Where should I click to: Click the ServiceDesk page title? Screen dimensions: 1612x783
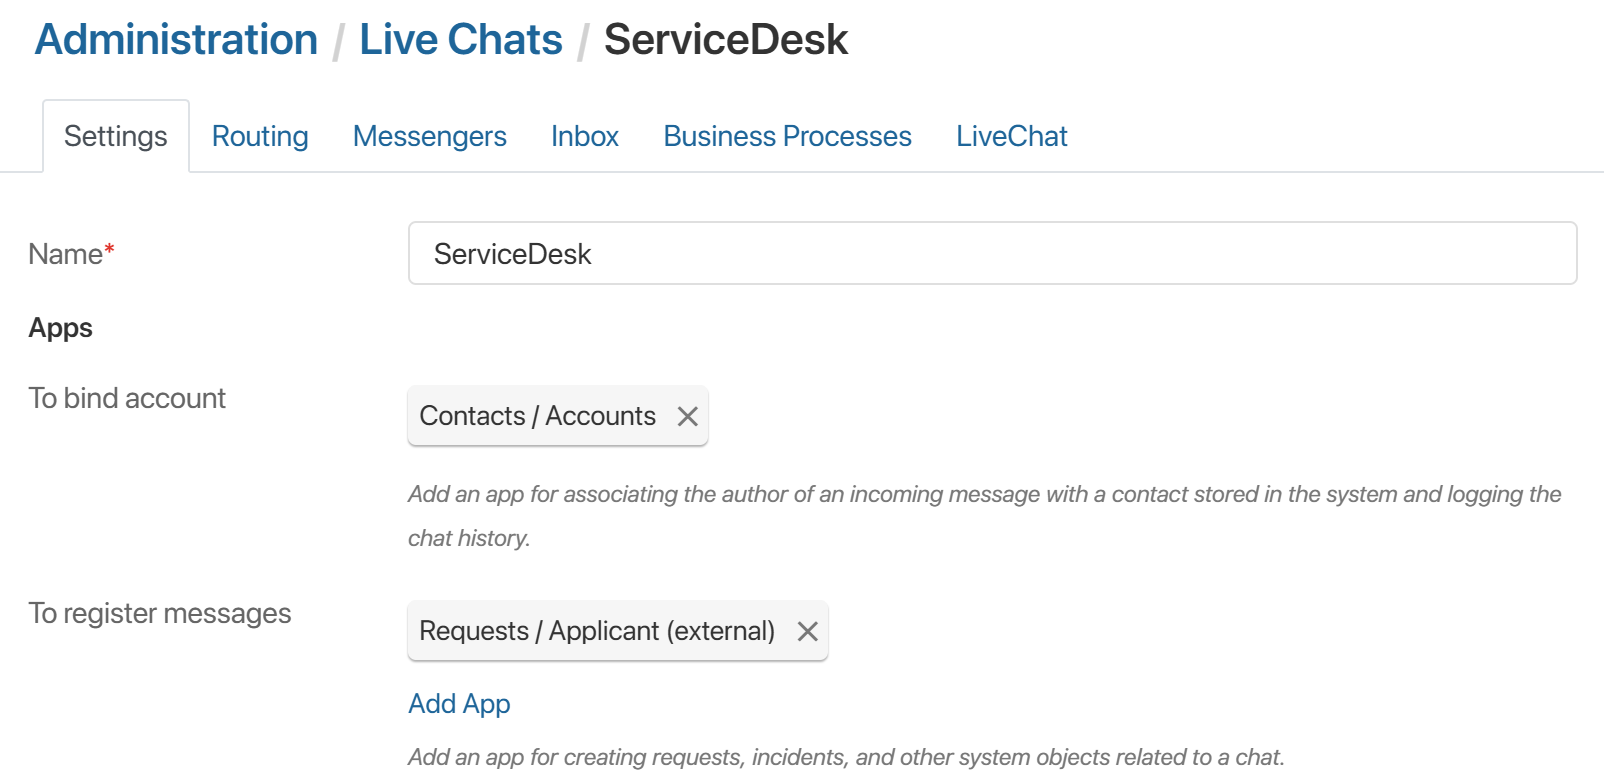coord(726,40)
